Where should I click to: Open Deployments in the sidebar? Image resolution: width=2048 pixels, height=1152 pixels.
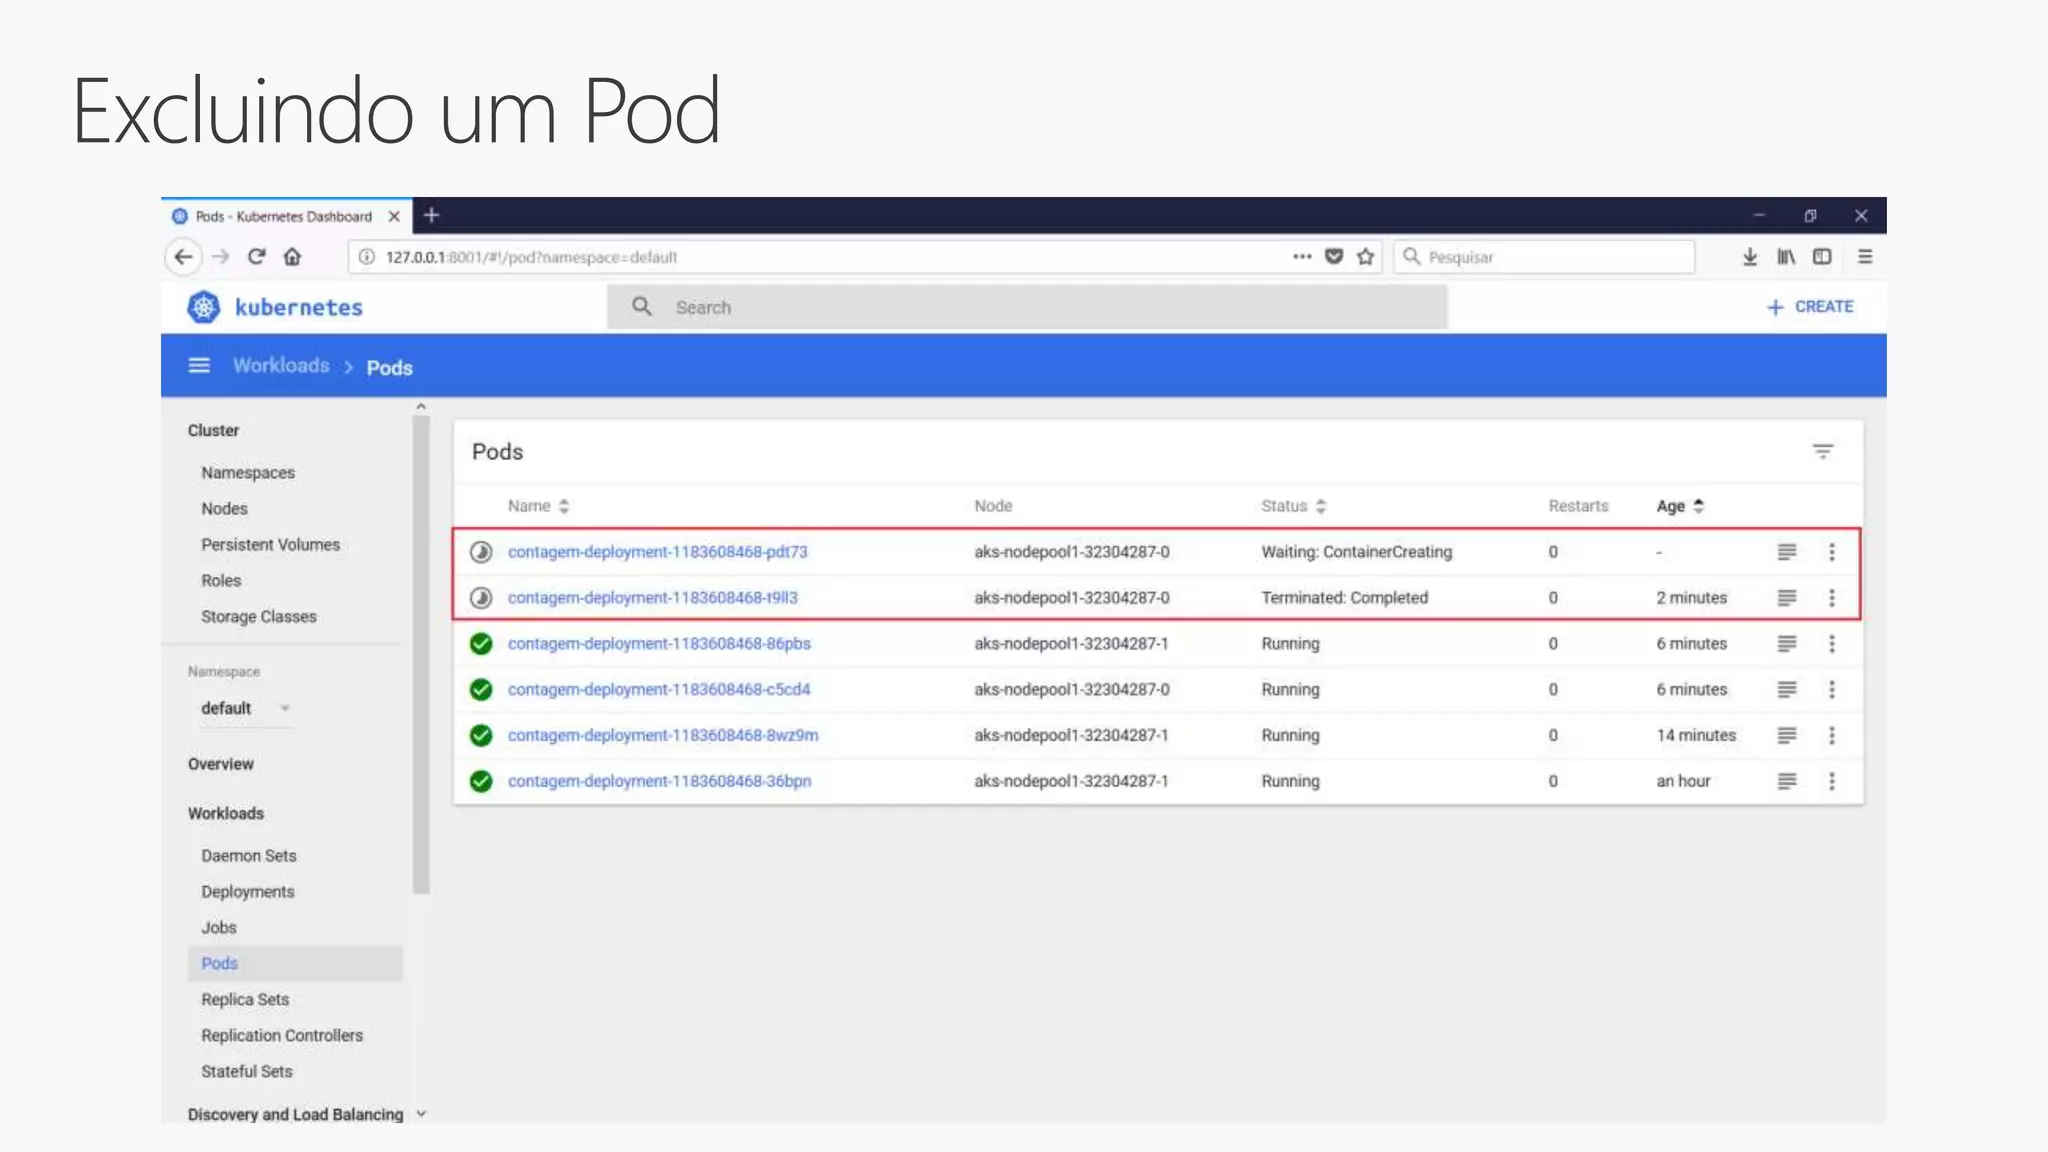tap(247, 892)
